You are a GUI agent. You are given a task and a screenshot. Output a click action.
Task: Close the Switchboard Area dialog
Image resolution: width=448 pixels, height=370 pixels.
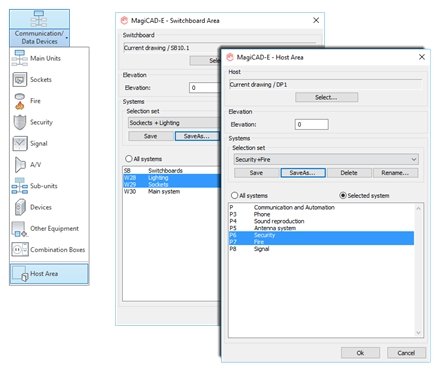(x=316, y=20)
